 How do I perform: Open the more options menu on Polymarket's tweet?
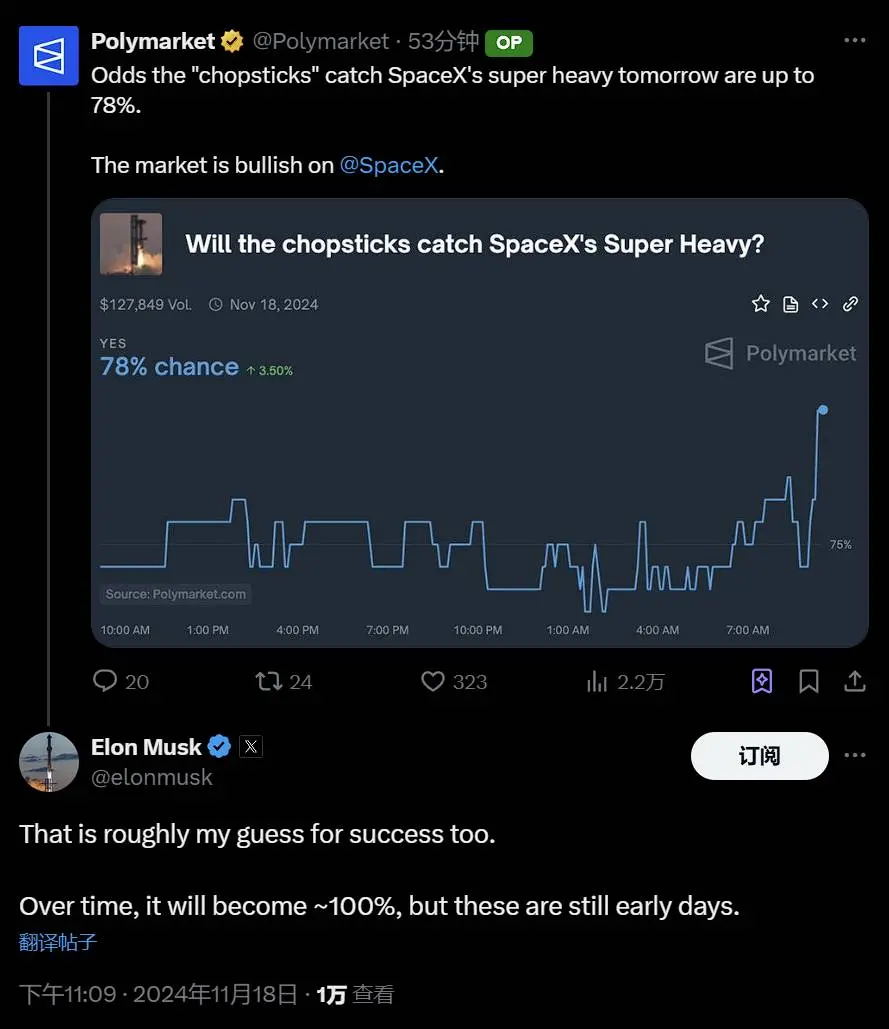pyautogui.click(x=855, y=40)
